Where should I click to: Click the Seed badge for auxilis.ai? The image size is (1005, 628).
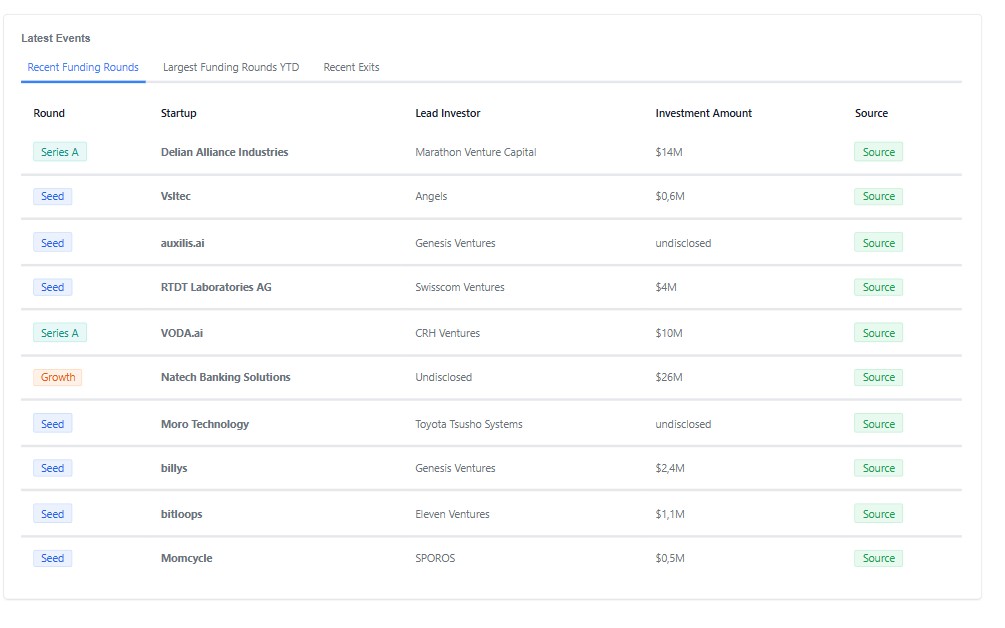coord(53,243)
